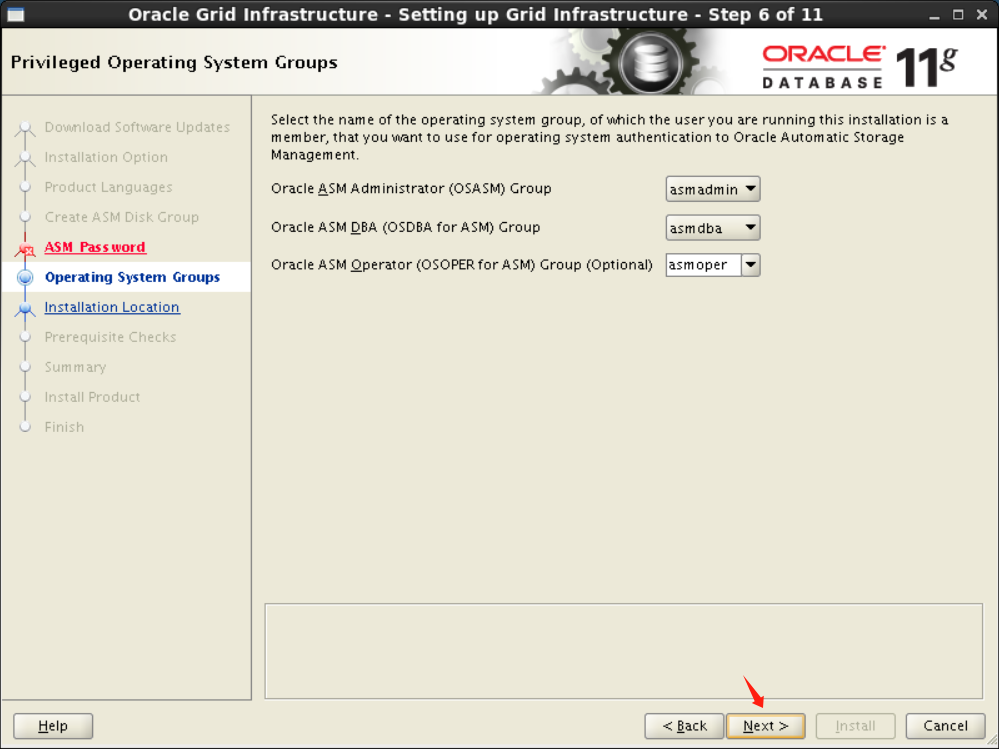Click the Prerequisite Checks step marker
This screenshot has width=999, height=749.
click(x=26, y=337)
